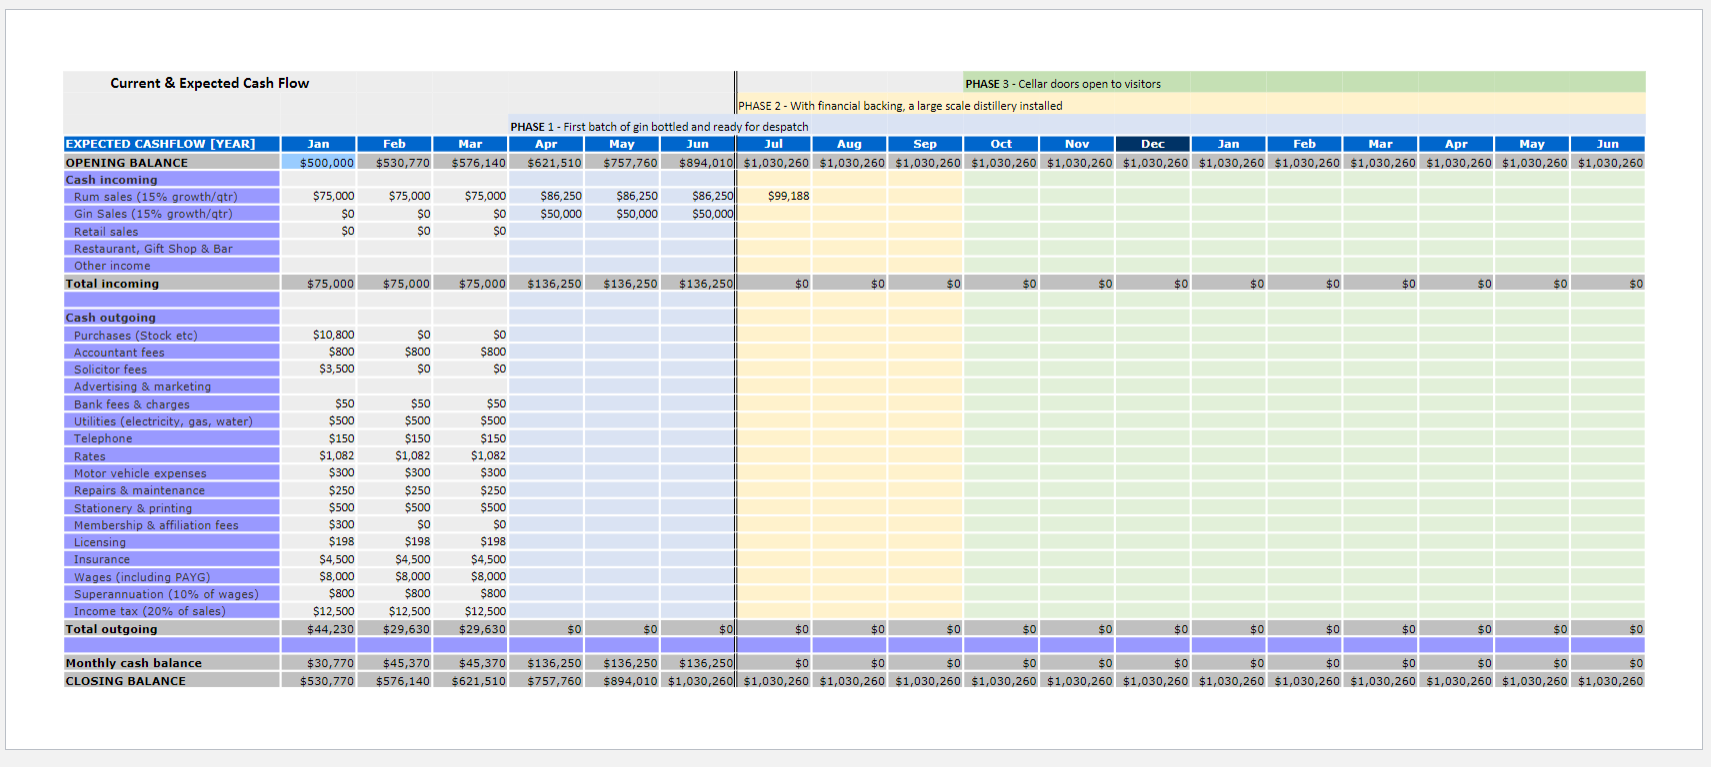Select the $10,800 purchases cell

pos(333,335)
